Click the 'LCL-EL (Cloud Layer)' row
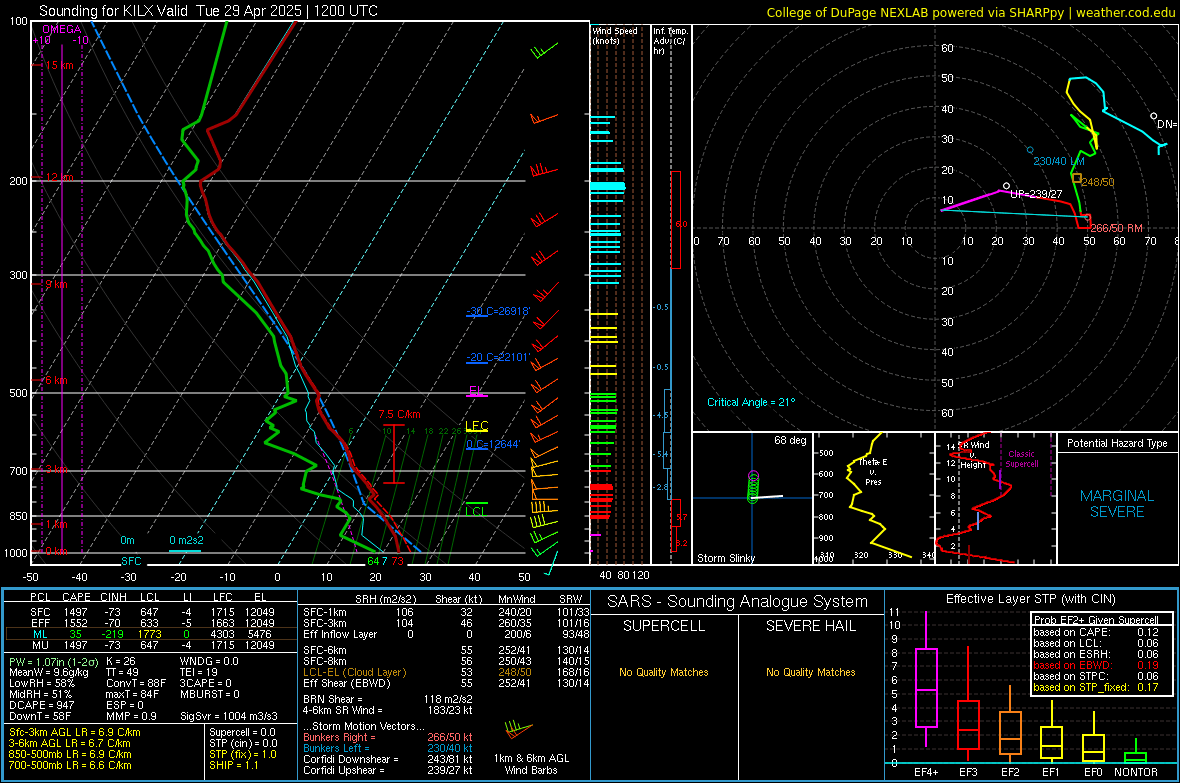 pyautogui.click(x=444, y=672)
